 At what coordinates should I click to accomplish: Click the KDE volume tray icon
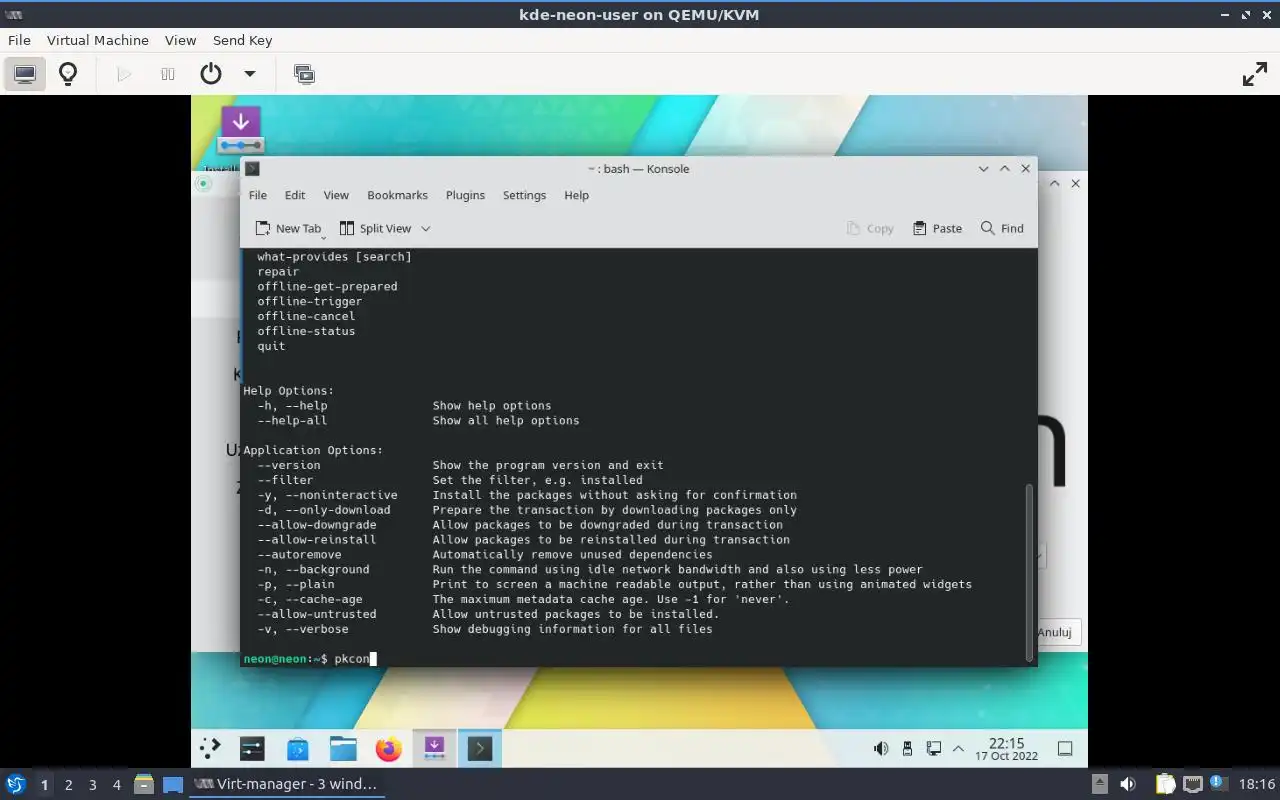881,748
